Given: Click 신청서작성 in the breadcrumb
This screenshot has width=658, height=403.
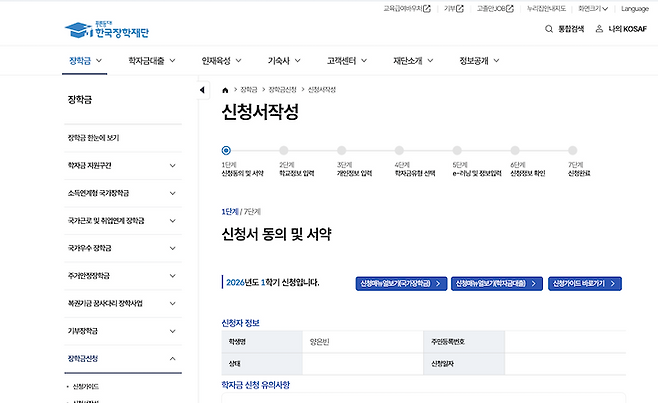Looking at the screenshot, I should coord(322,90).
